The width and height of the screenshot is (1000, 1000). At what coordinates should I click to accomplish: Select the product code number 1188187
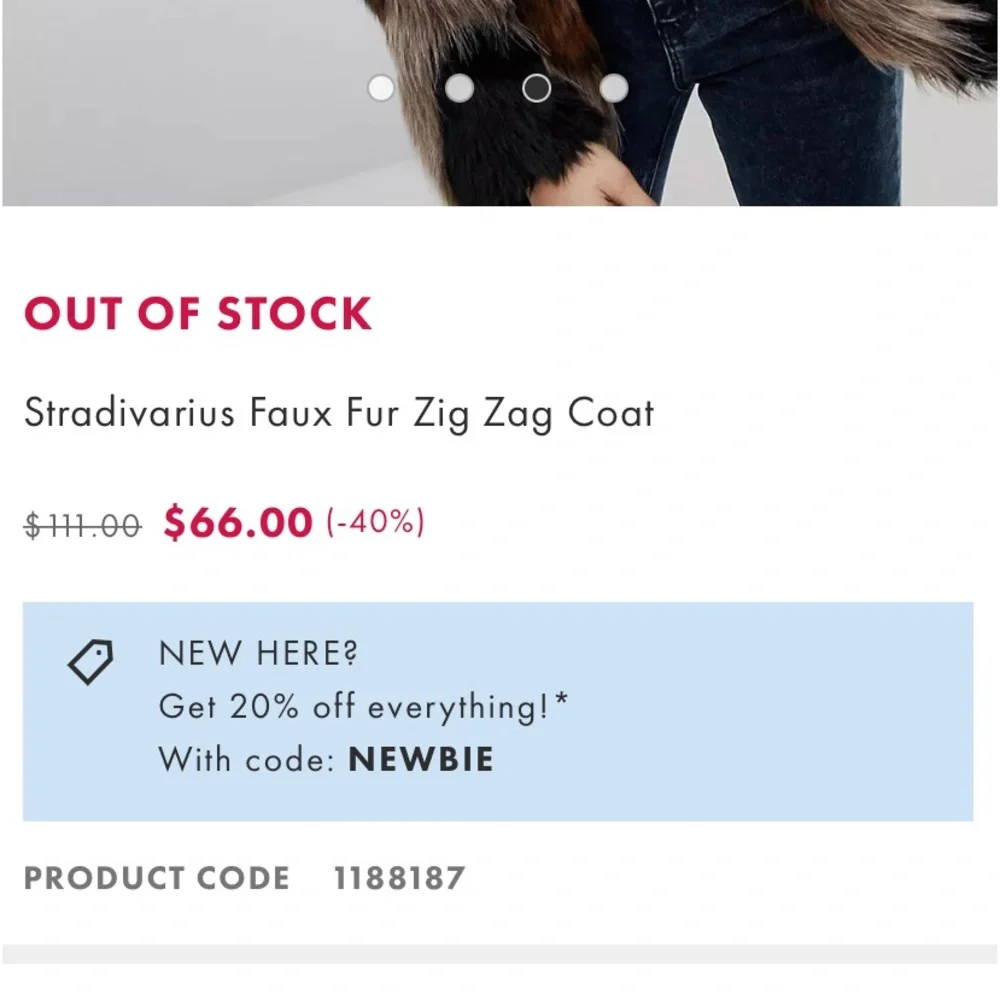point(399,879)
